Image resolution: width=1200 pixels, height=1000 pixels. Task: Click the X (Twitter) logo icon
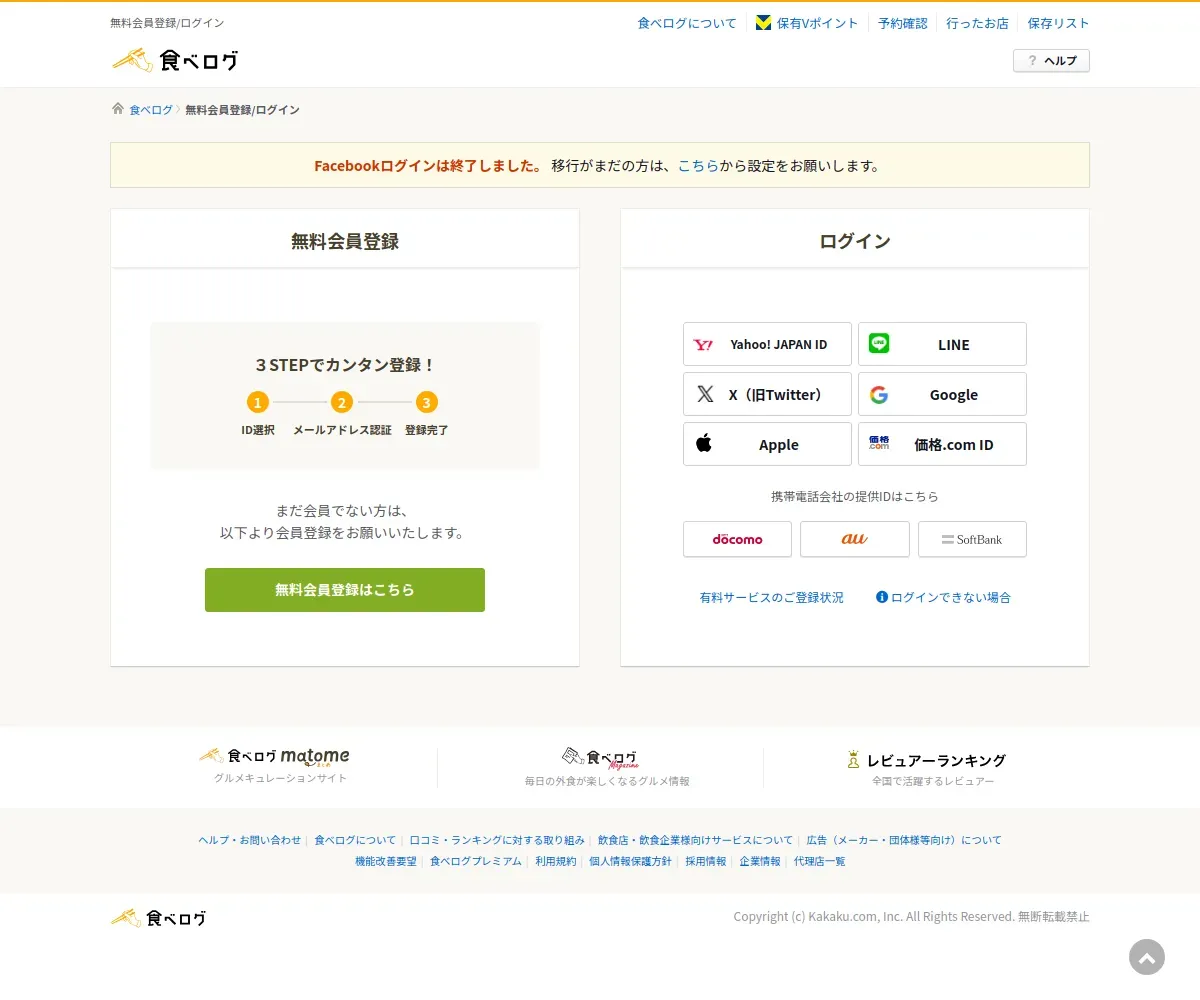point(705,394)
